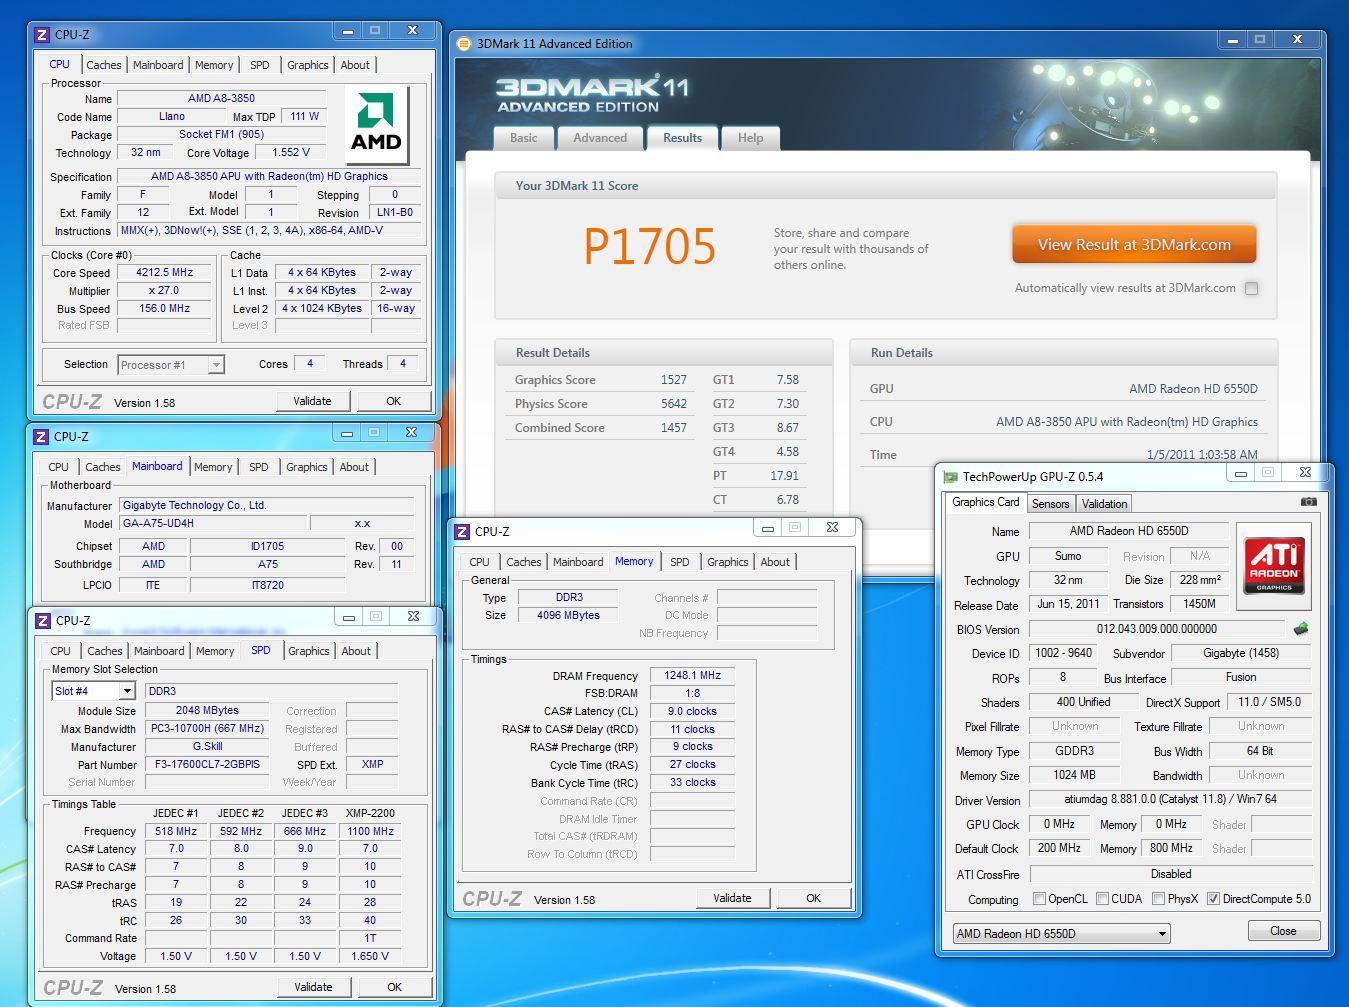Toggle the PhysX checkbox in GPU-Z
The height and width of the screenshot is (1007, 1349).
click(x=1158, y=898)
